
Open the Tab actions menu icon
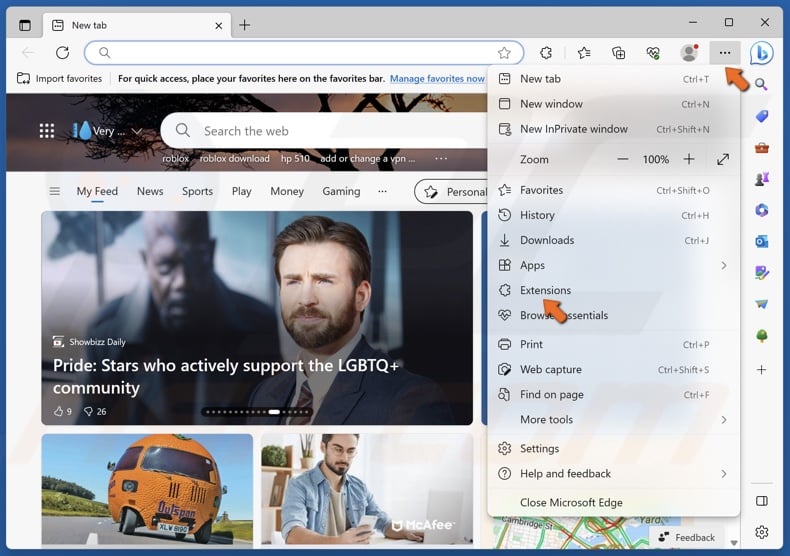coord(25,25)
